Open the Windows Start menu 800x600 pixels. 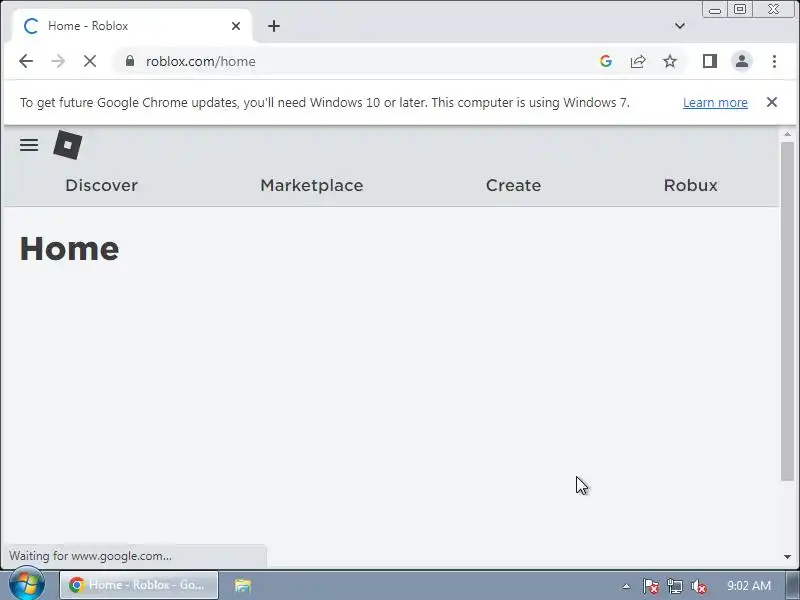[26, 584]
